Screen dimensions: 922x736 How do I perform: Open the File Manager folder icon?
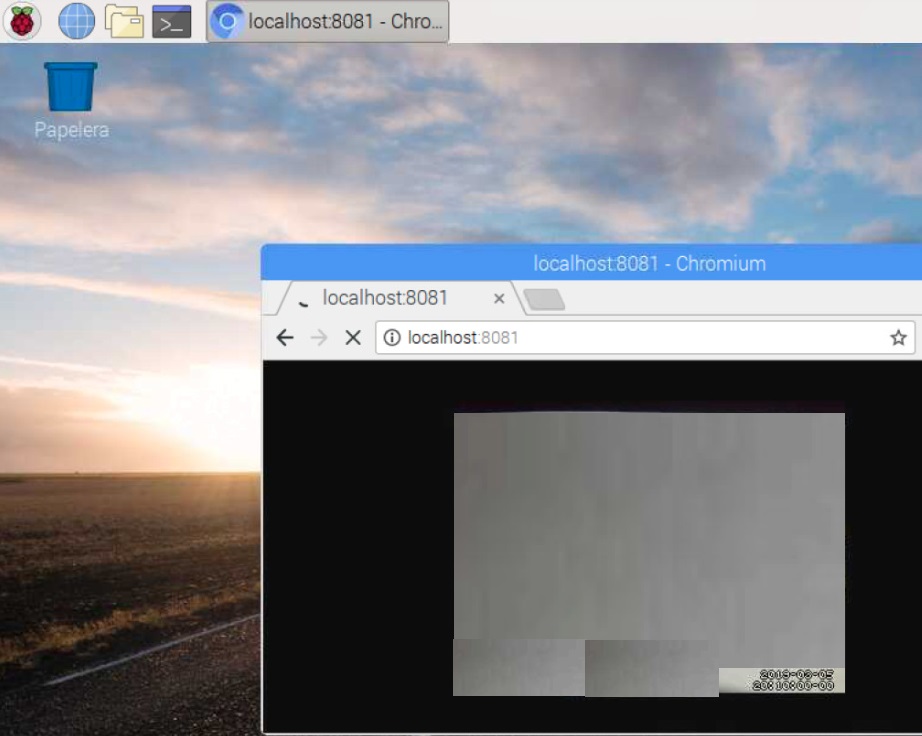click(124, 21)
